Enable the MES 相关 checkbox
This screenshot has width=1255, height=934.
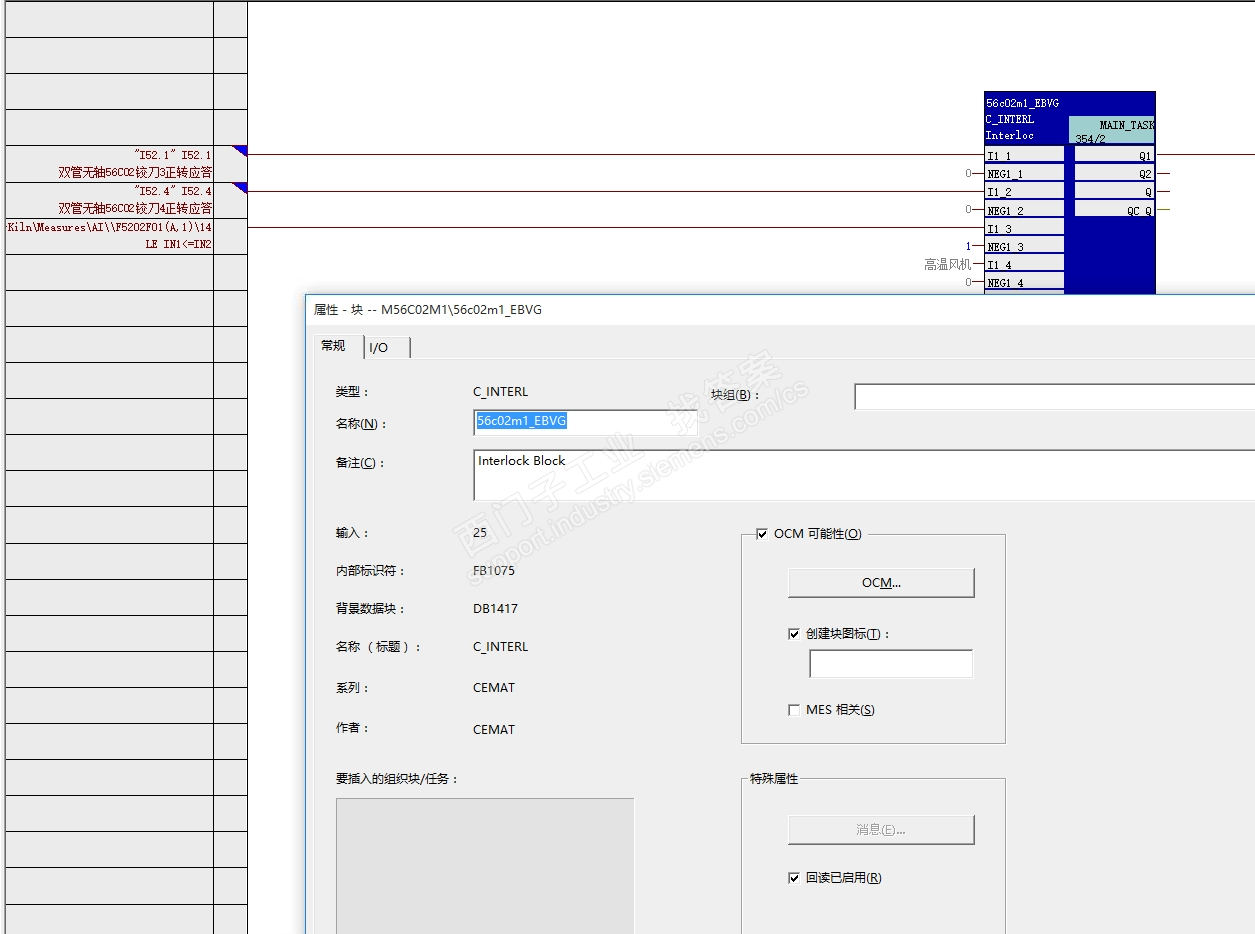794,710
